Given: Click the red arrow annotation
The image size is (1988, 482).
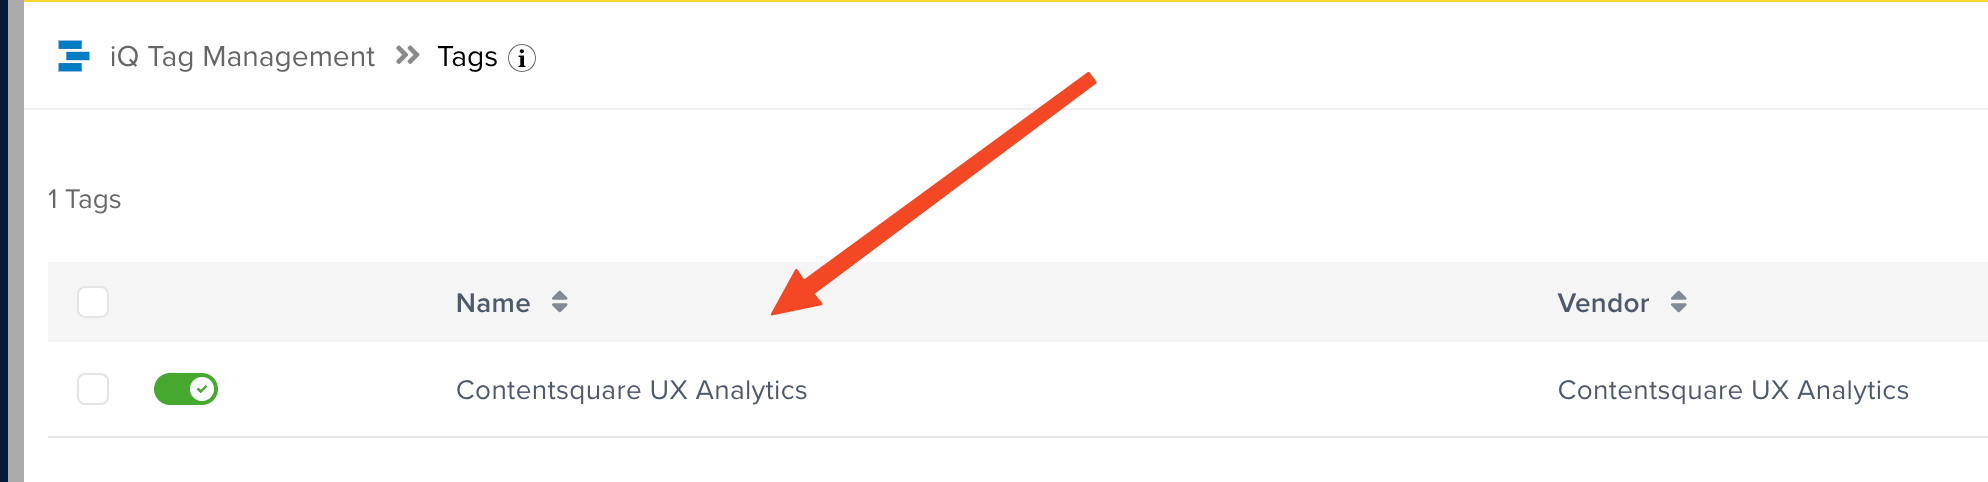Looking at the screenshot, I should pyautogui.click(x=933, y=193).
